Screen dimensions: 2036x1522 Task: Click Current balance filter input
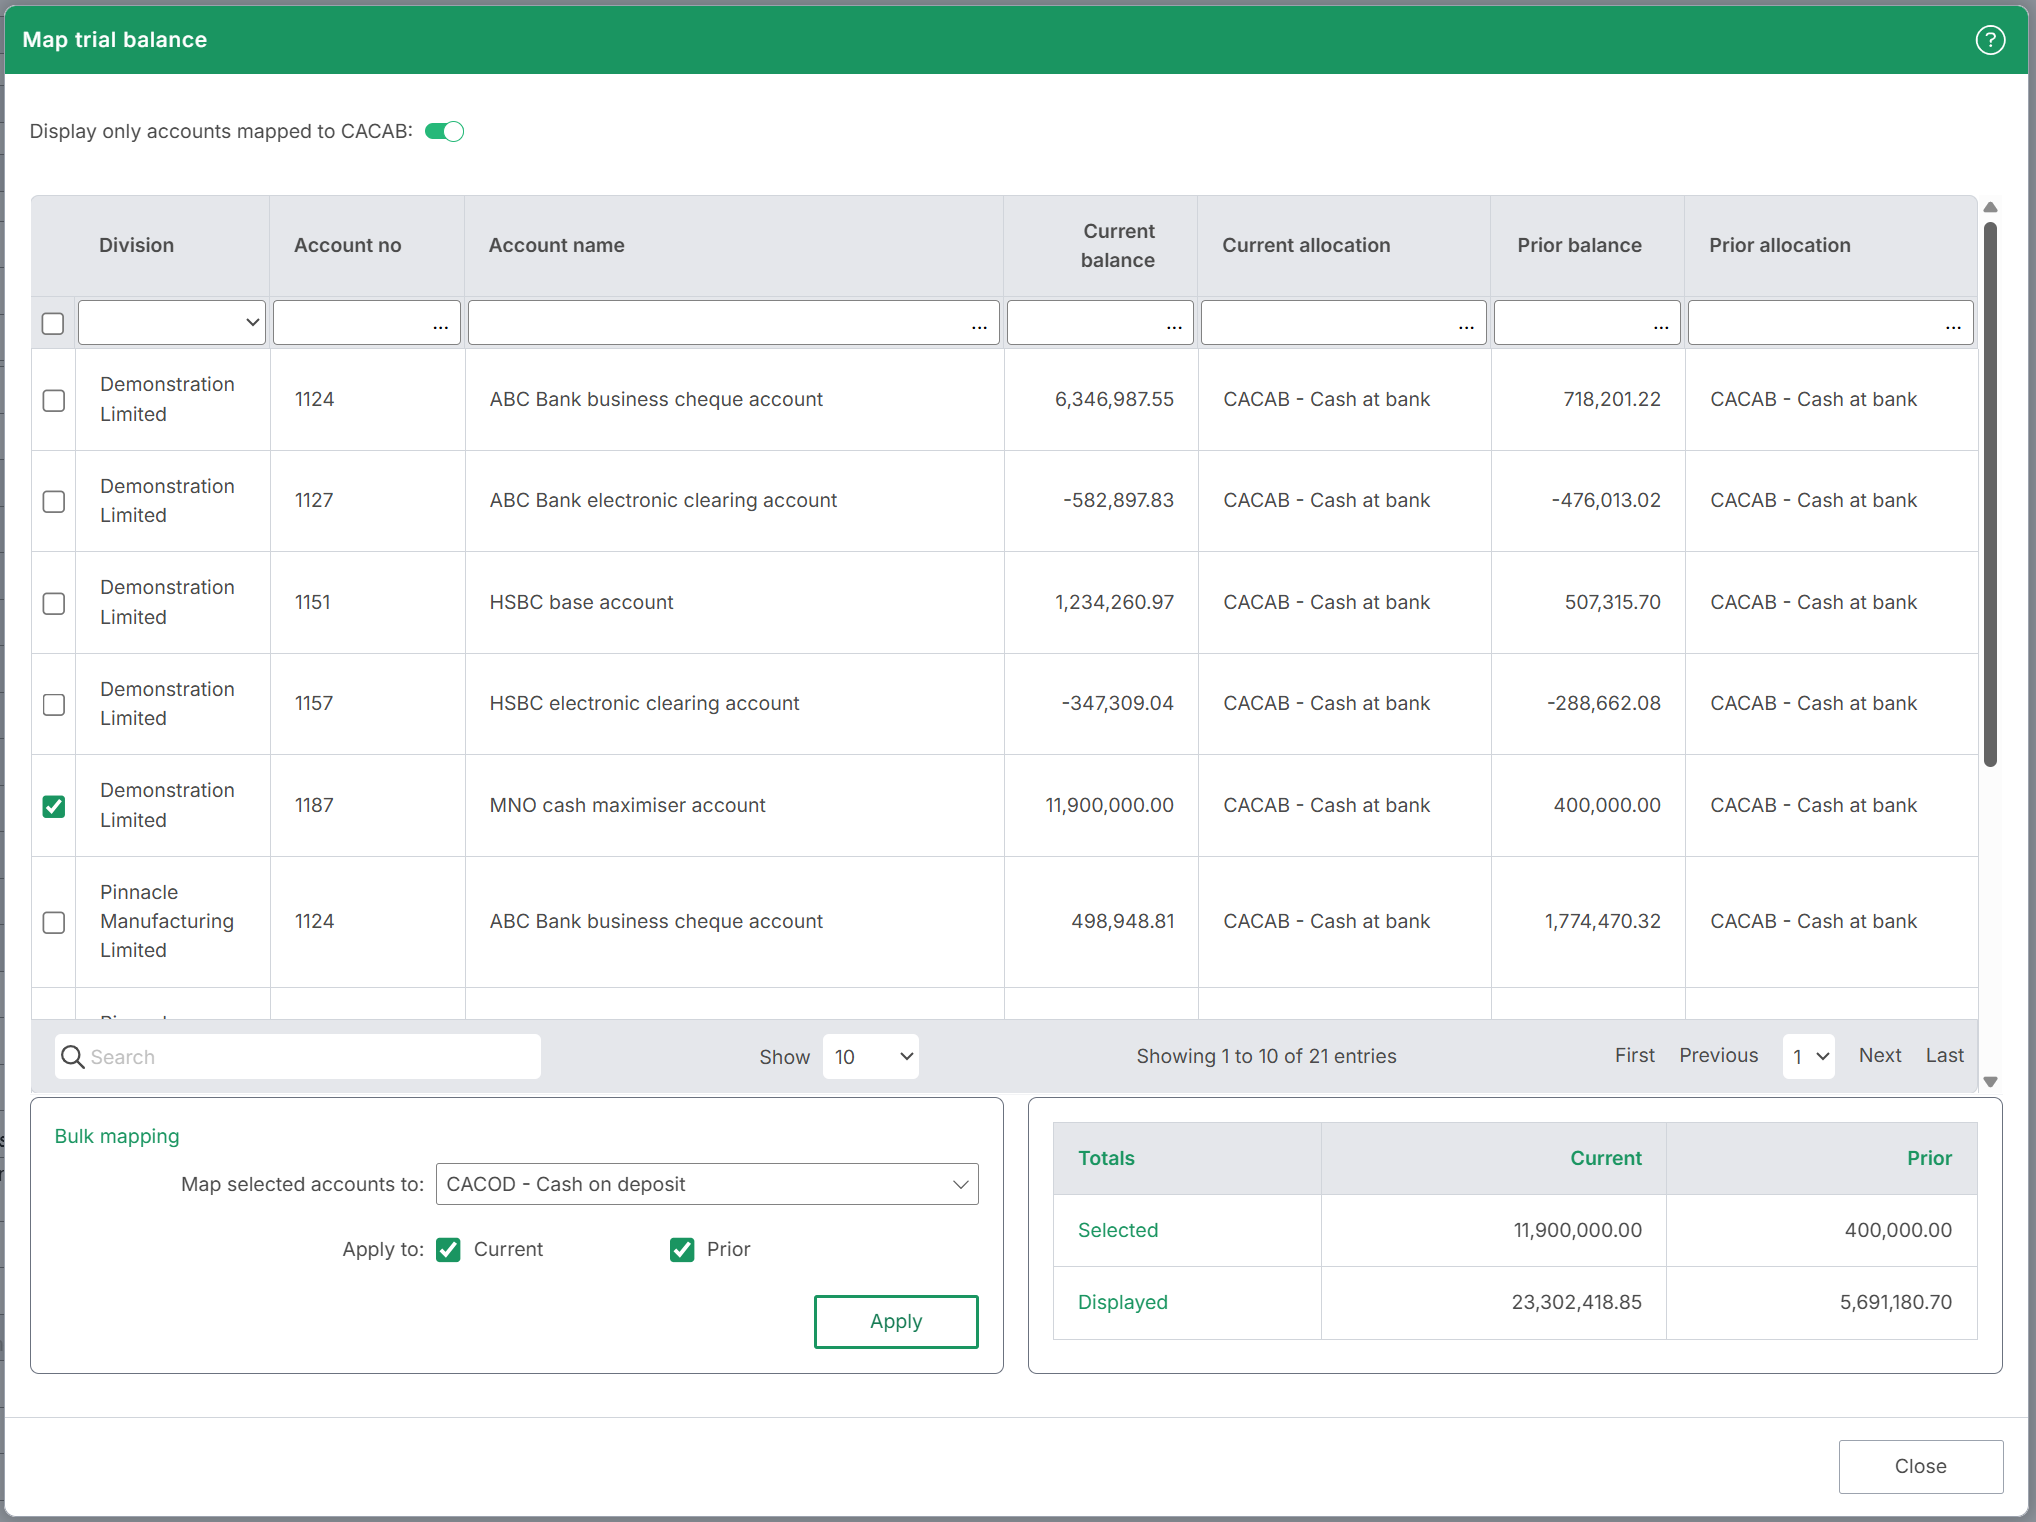pyautogui.click(x=1100, y=322)
